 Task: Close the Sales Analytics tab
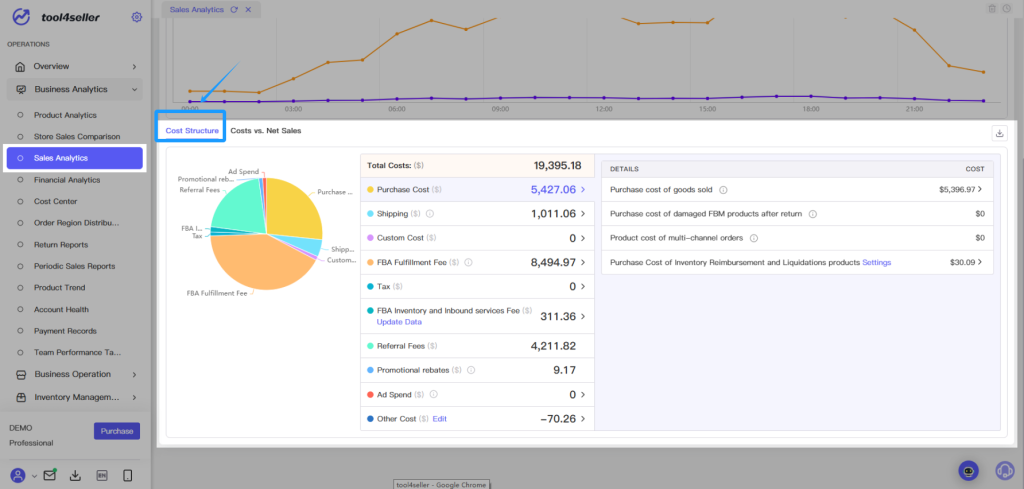coord(248,10)
